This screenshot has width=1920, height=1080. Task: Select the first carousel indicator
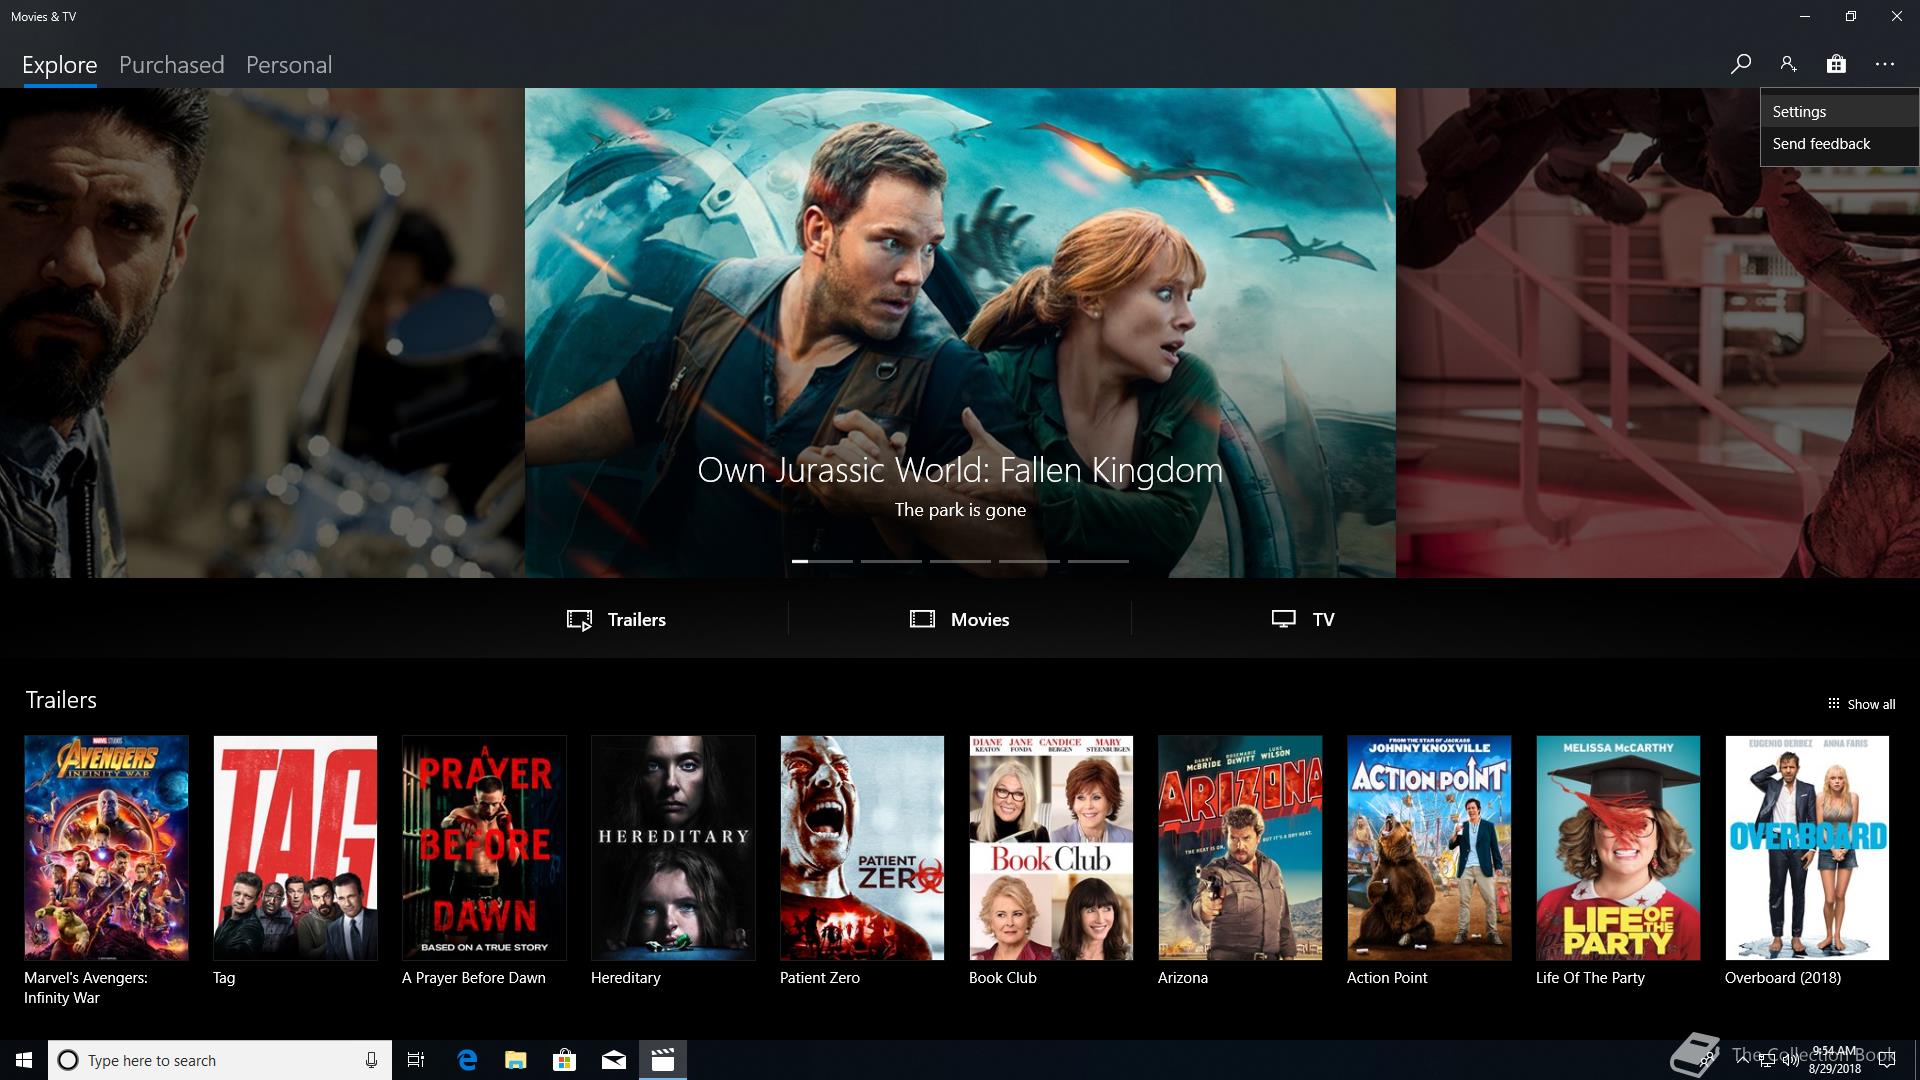pos(822,561)
